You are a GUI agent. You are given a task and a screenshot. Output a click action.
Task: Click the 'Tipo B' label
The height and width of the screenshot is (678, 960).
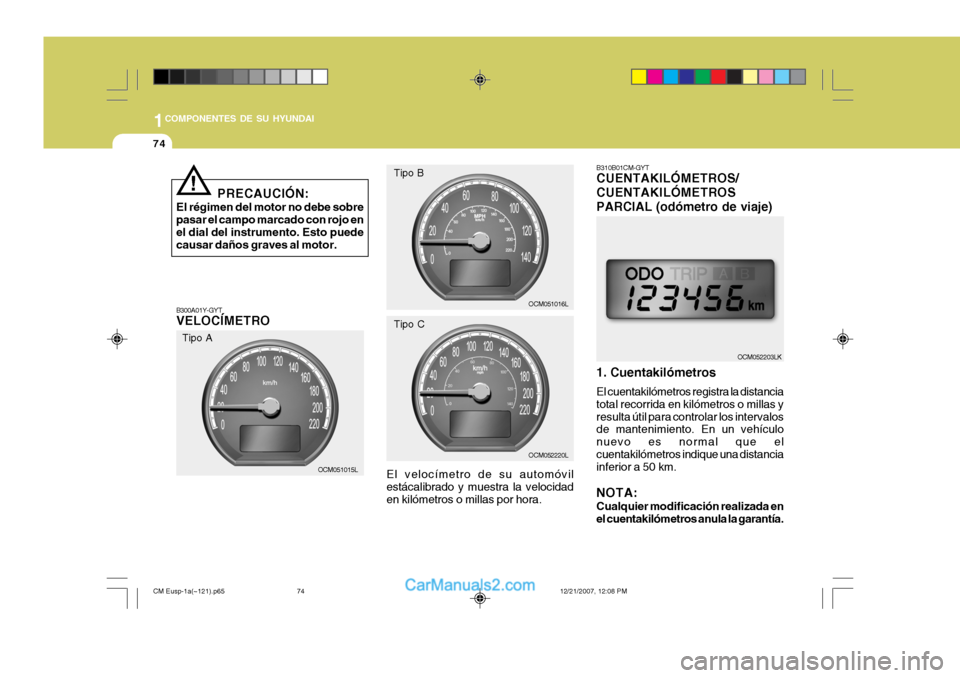(x=408, y=173)
